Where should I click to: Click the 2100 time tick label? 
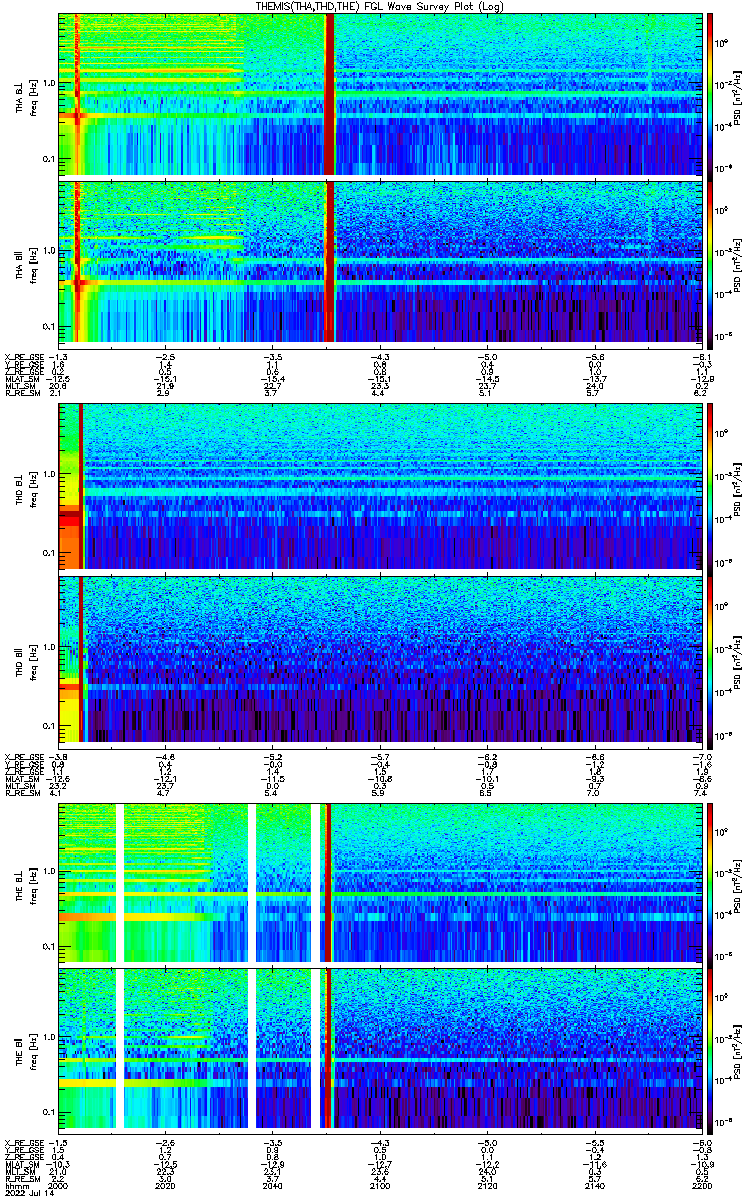click(x=380, y=1187)
